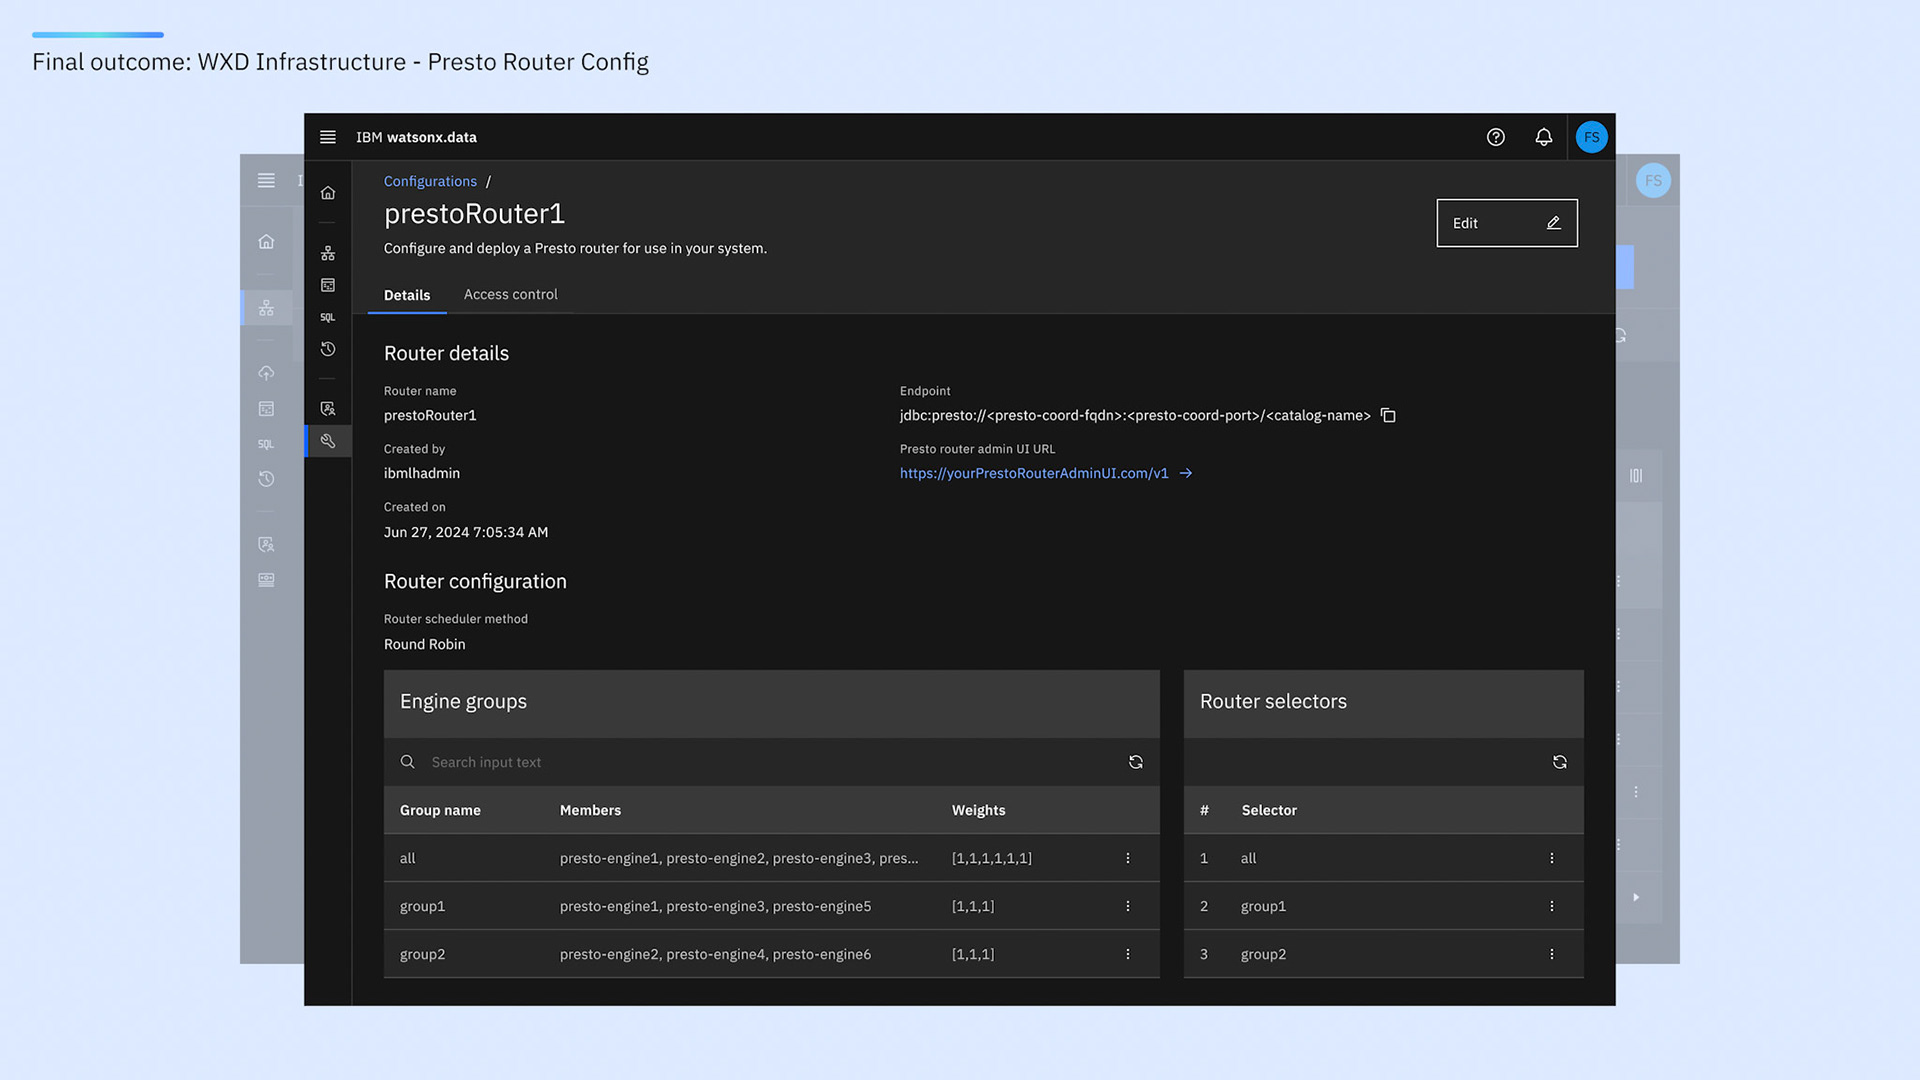
Task: Open the Data manager icon in the sidebar
Action: [327, 285]
